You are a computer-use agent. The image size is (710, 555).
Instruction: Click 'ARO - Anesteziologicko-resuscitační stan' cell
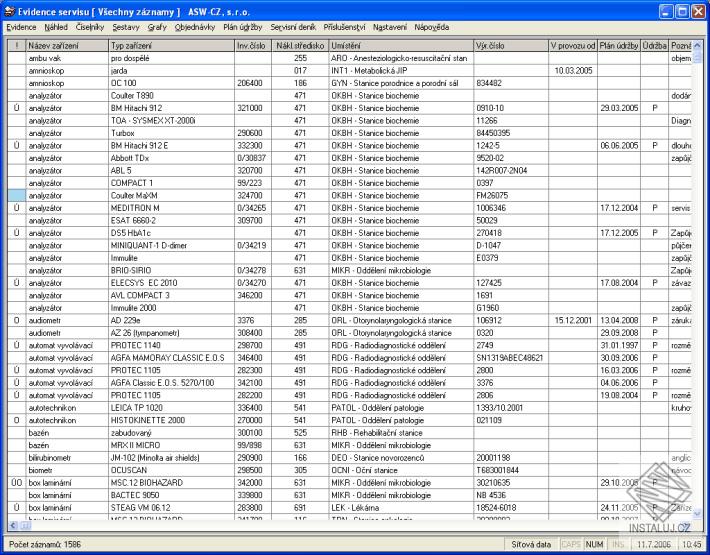[399, 58]
